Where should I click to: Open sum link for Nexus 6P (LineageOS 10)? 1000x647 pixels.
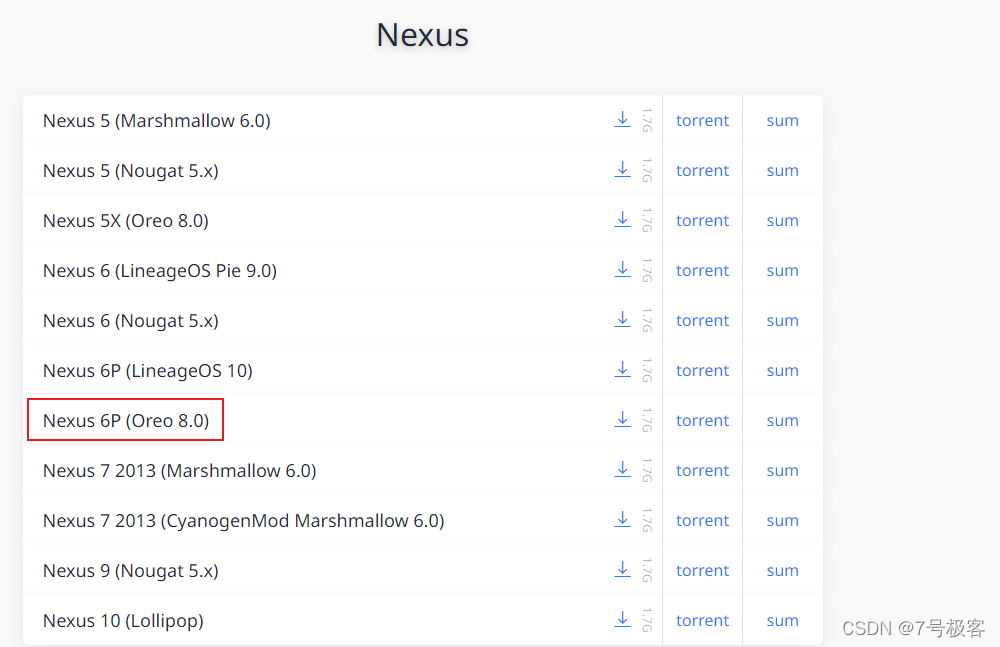(x=783, y=370)
